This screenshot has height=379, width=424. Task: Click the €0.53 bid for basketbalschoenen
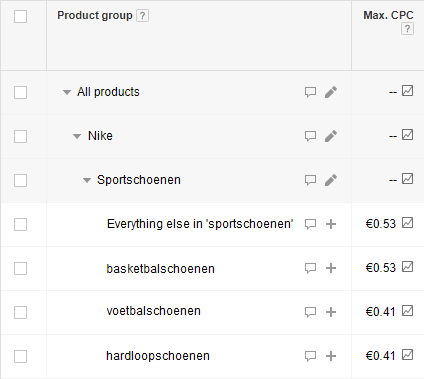click(380, 268)
